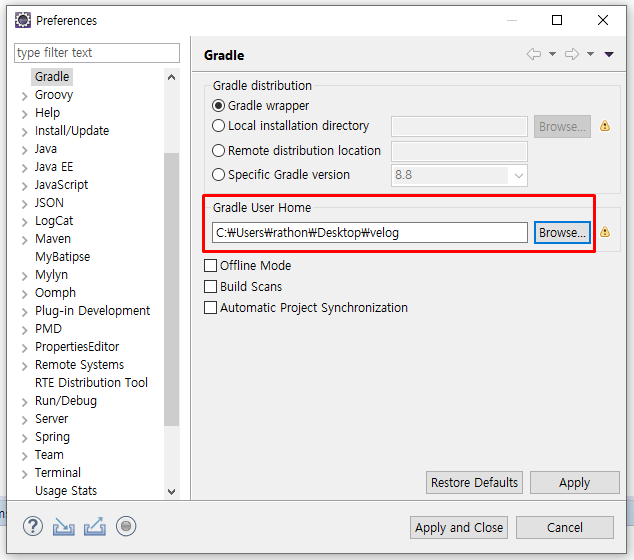Viewport: 634px width, 560px height.
Task: Select Usage Stats preference page
Action: pyautogui.click(x=66, y=490)
